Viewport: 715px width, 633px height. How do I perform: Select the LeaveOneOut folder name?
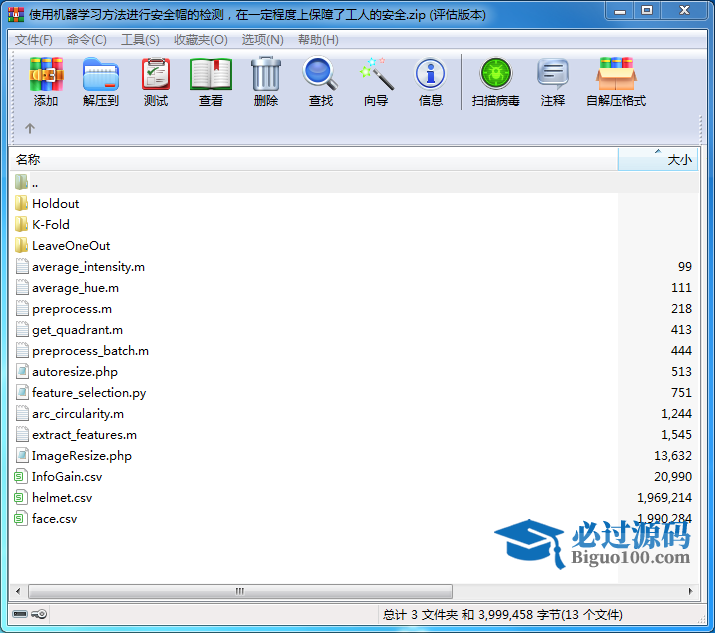pyautogui.click(x=71, y=246)
